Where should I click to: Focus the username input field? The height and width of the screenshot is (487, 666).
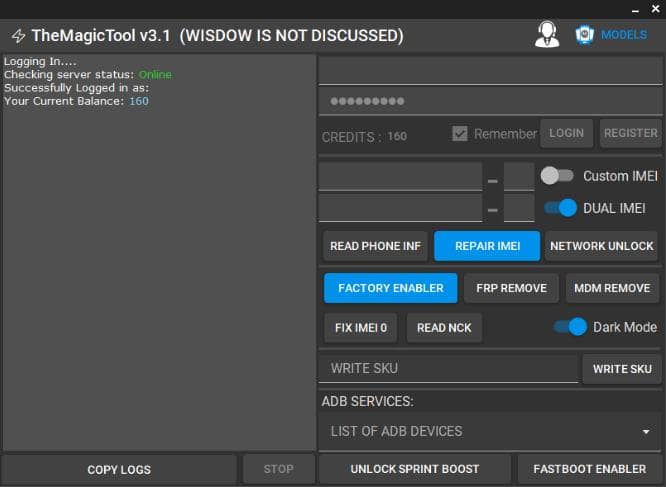point(491,70)
